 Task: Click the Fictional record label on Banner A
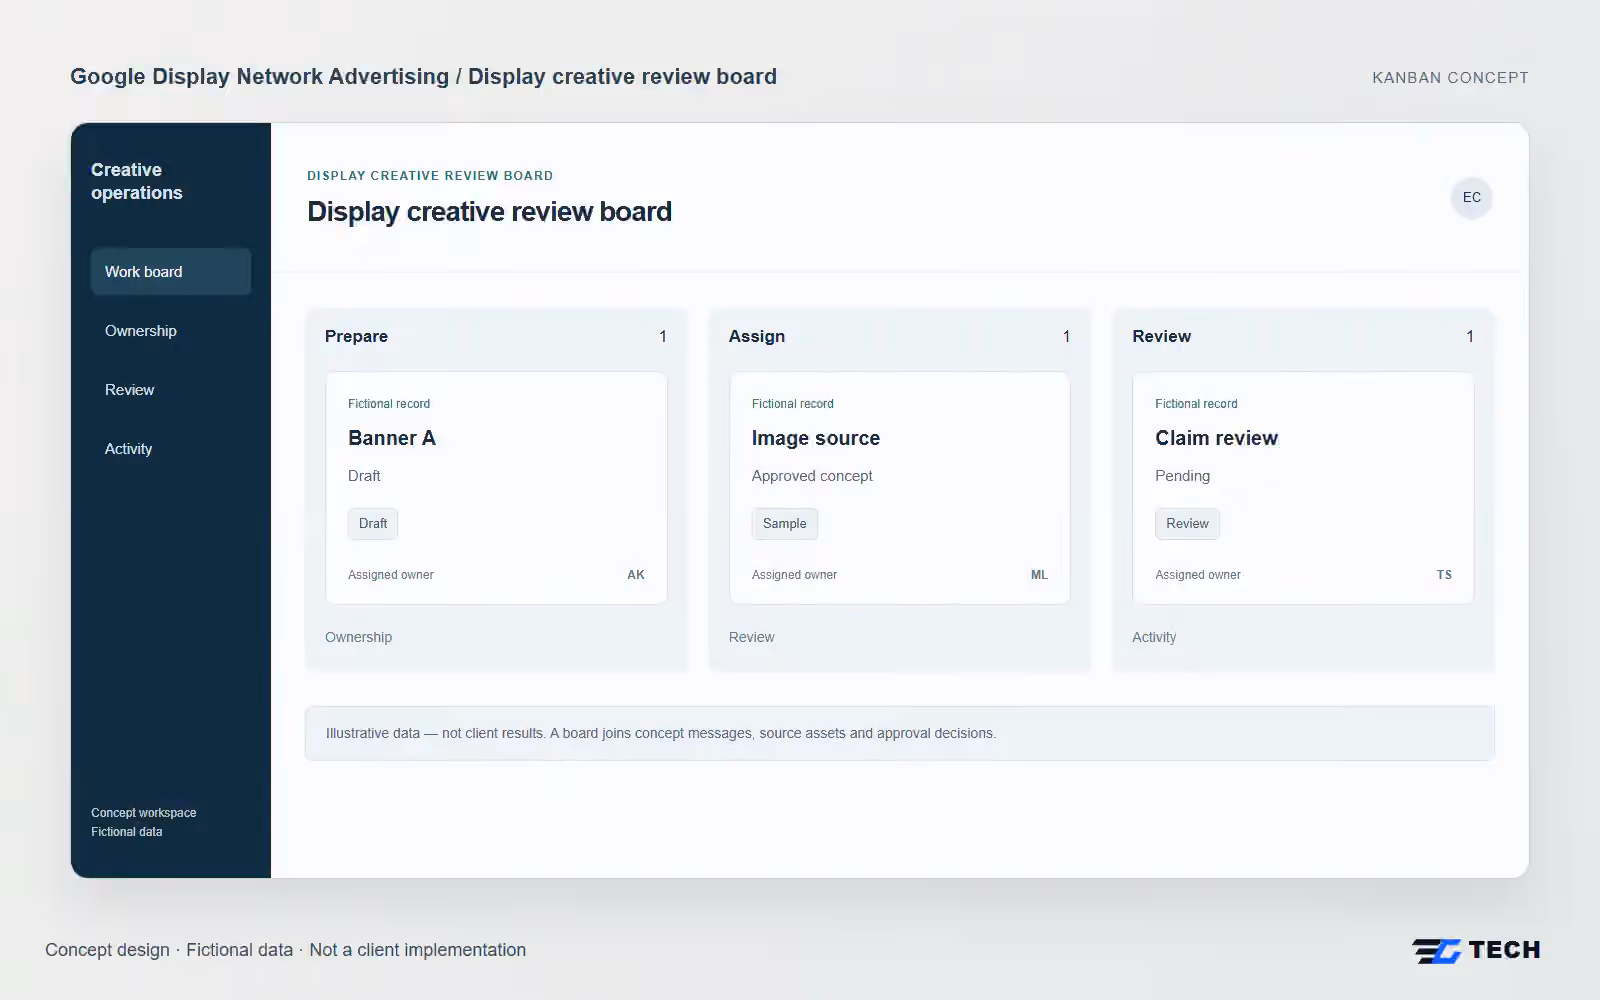pos(389,404)
